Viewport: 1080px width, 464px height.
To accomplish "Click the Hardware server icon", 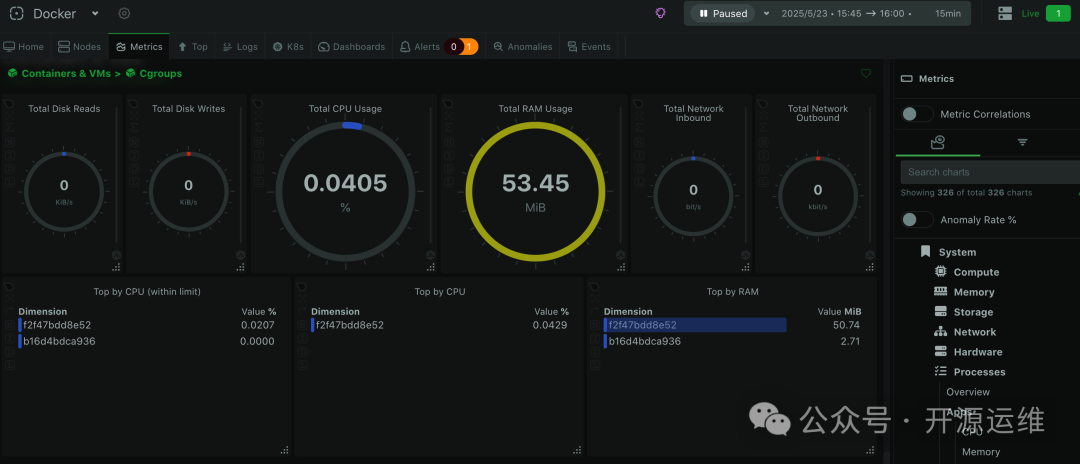I will tap(940, 352).
